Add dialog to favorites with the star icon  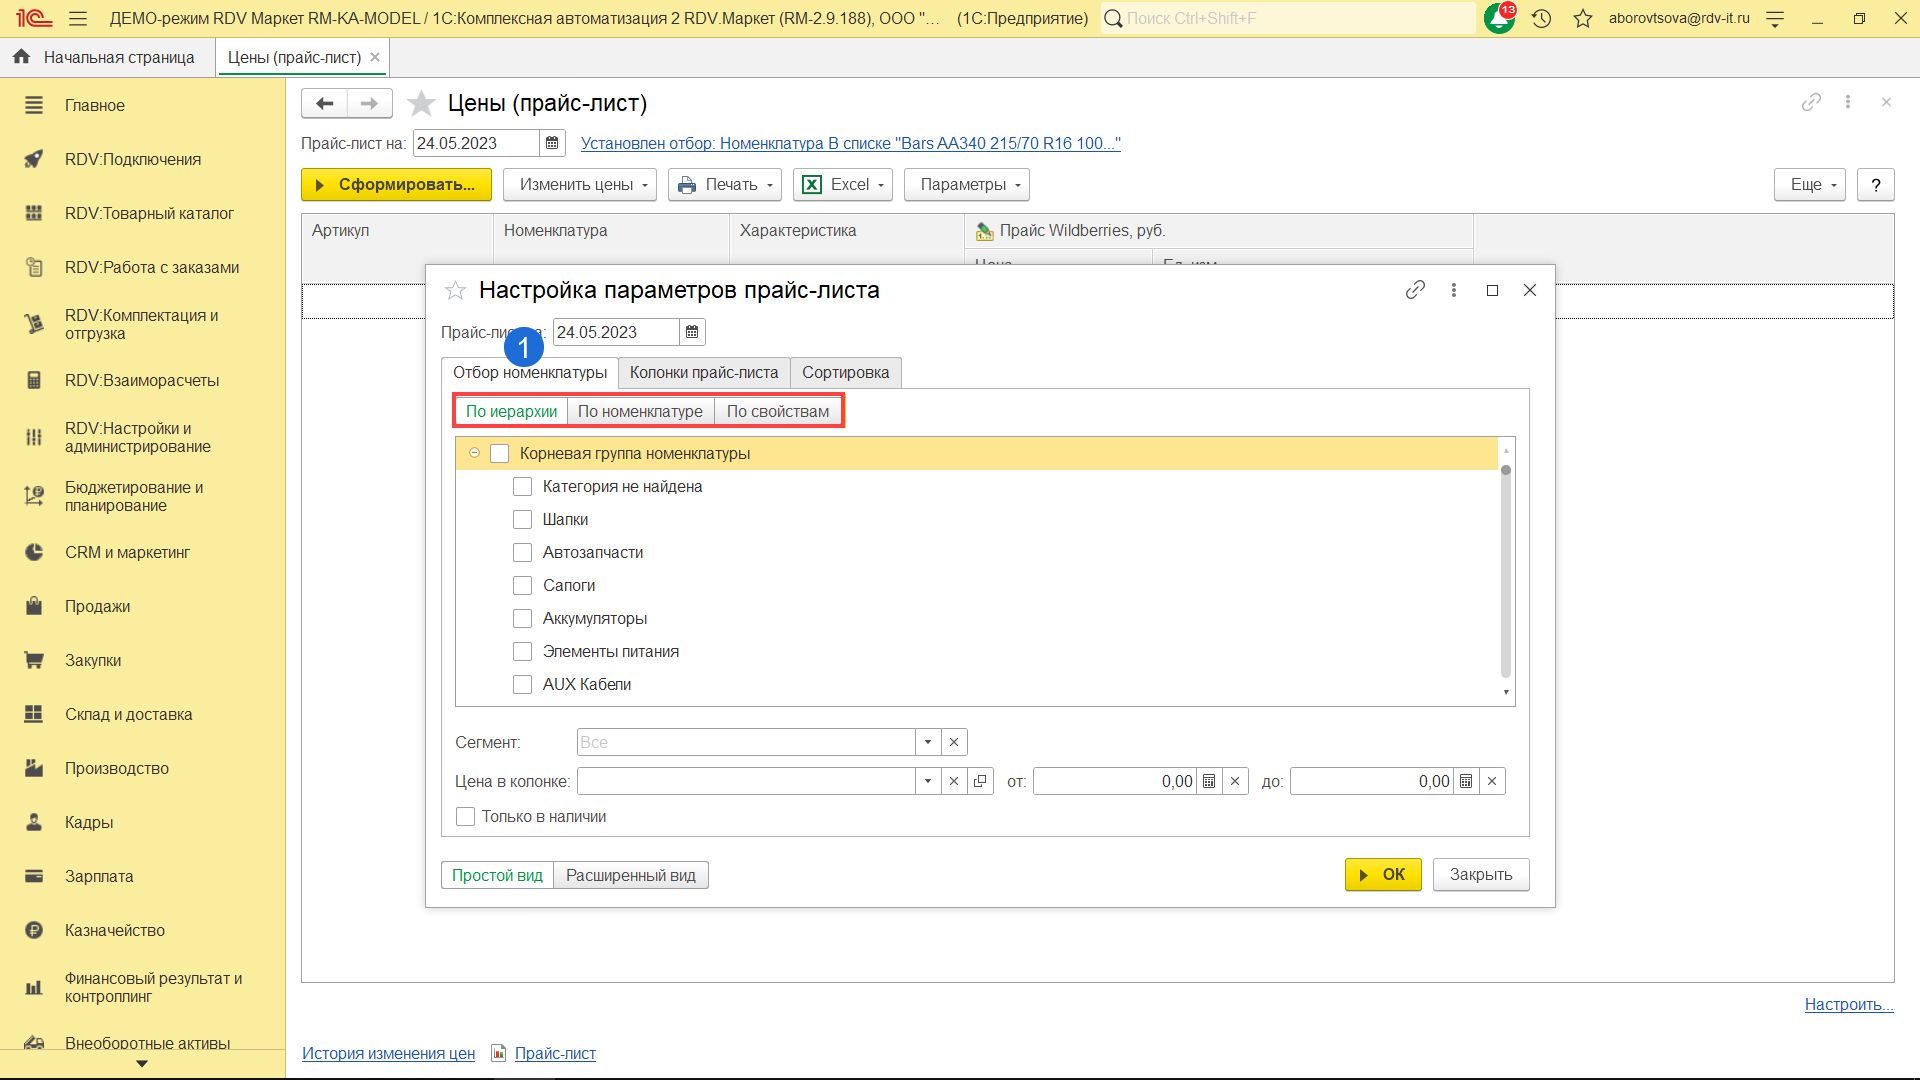coord(455,290)
